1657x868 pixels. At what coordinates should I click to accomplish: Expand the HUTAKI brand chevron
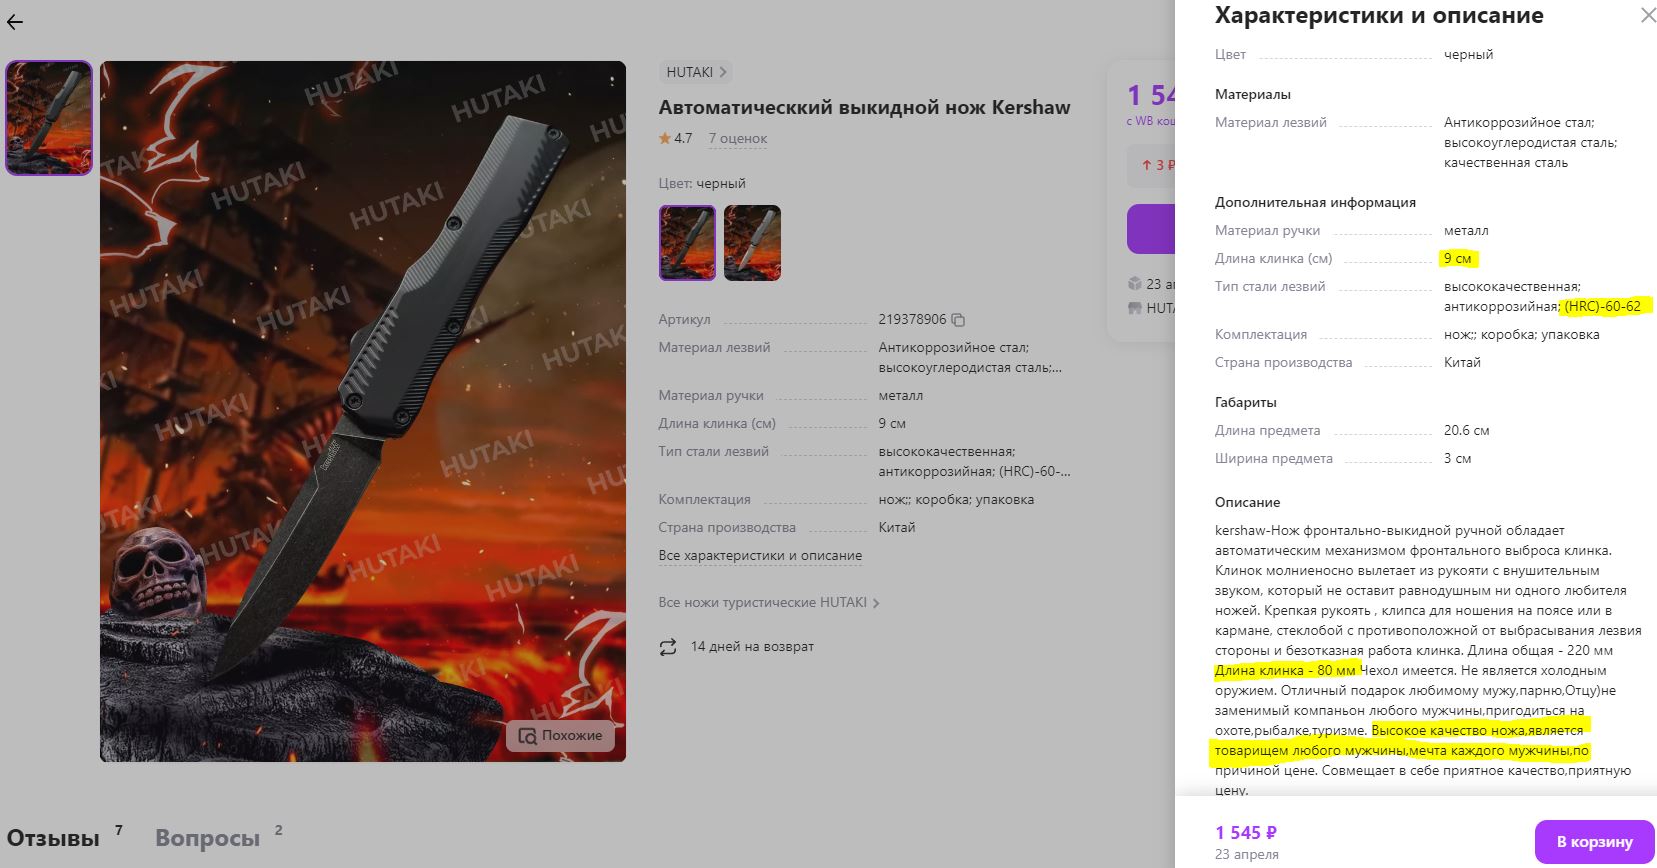[x=723, y=72]
